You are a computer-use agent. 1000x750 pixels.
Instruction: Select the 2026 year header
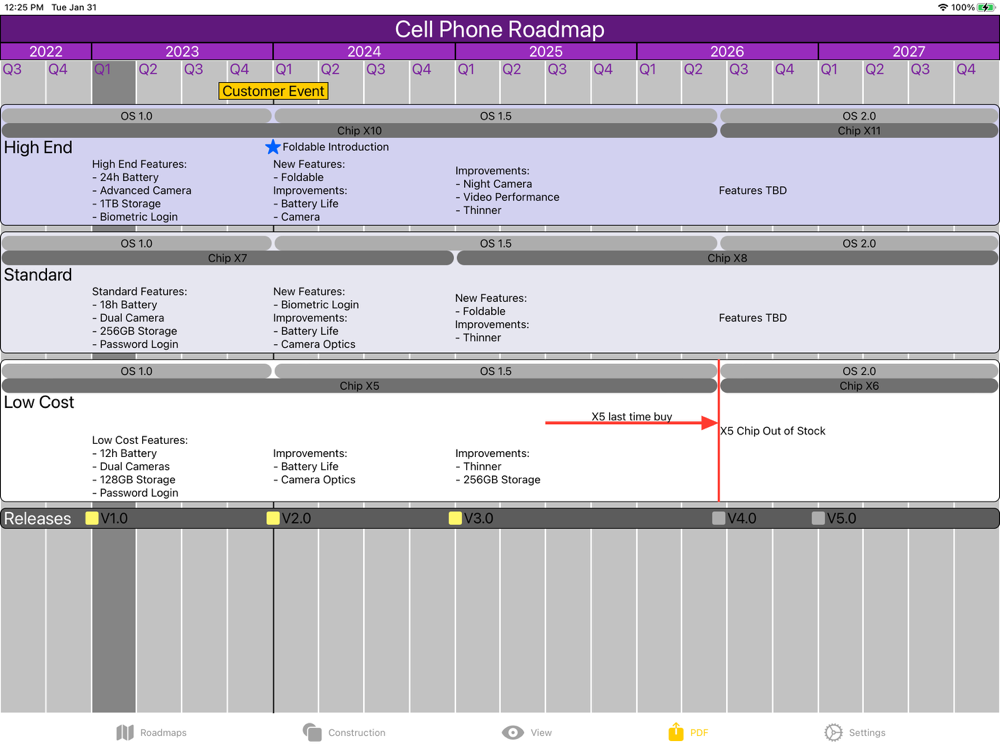click(x=727, y=51)
